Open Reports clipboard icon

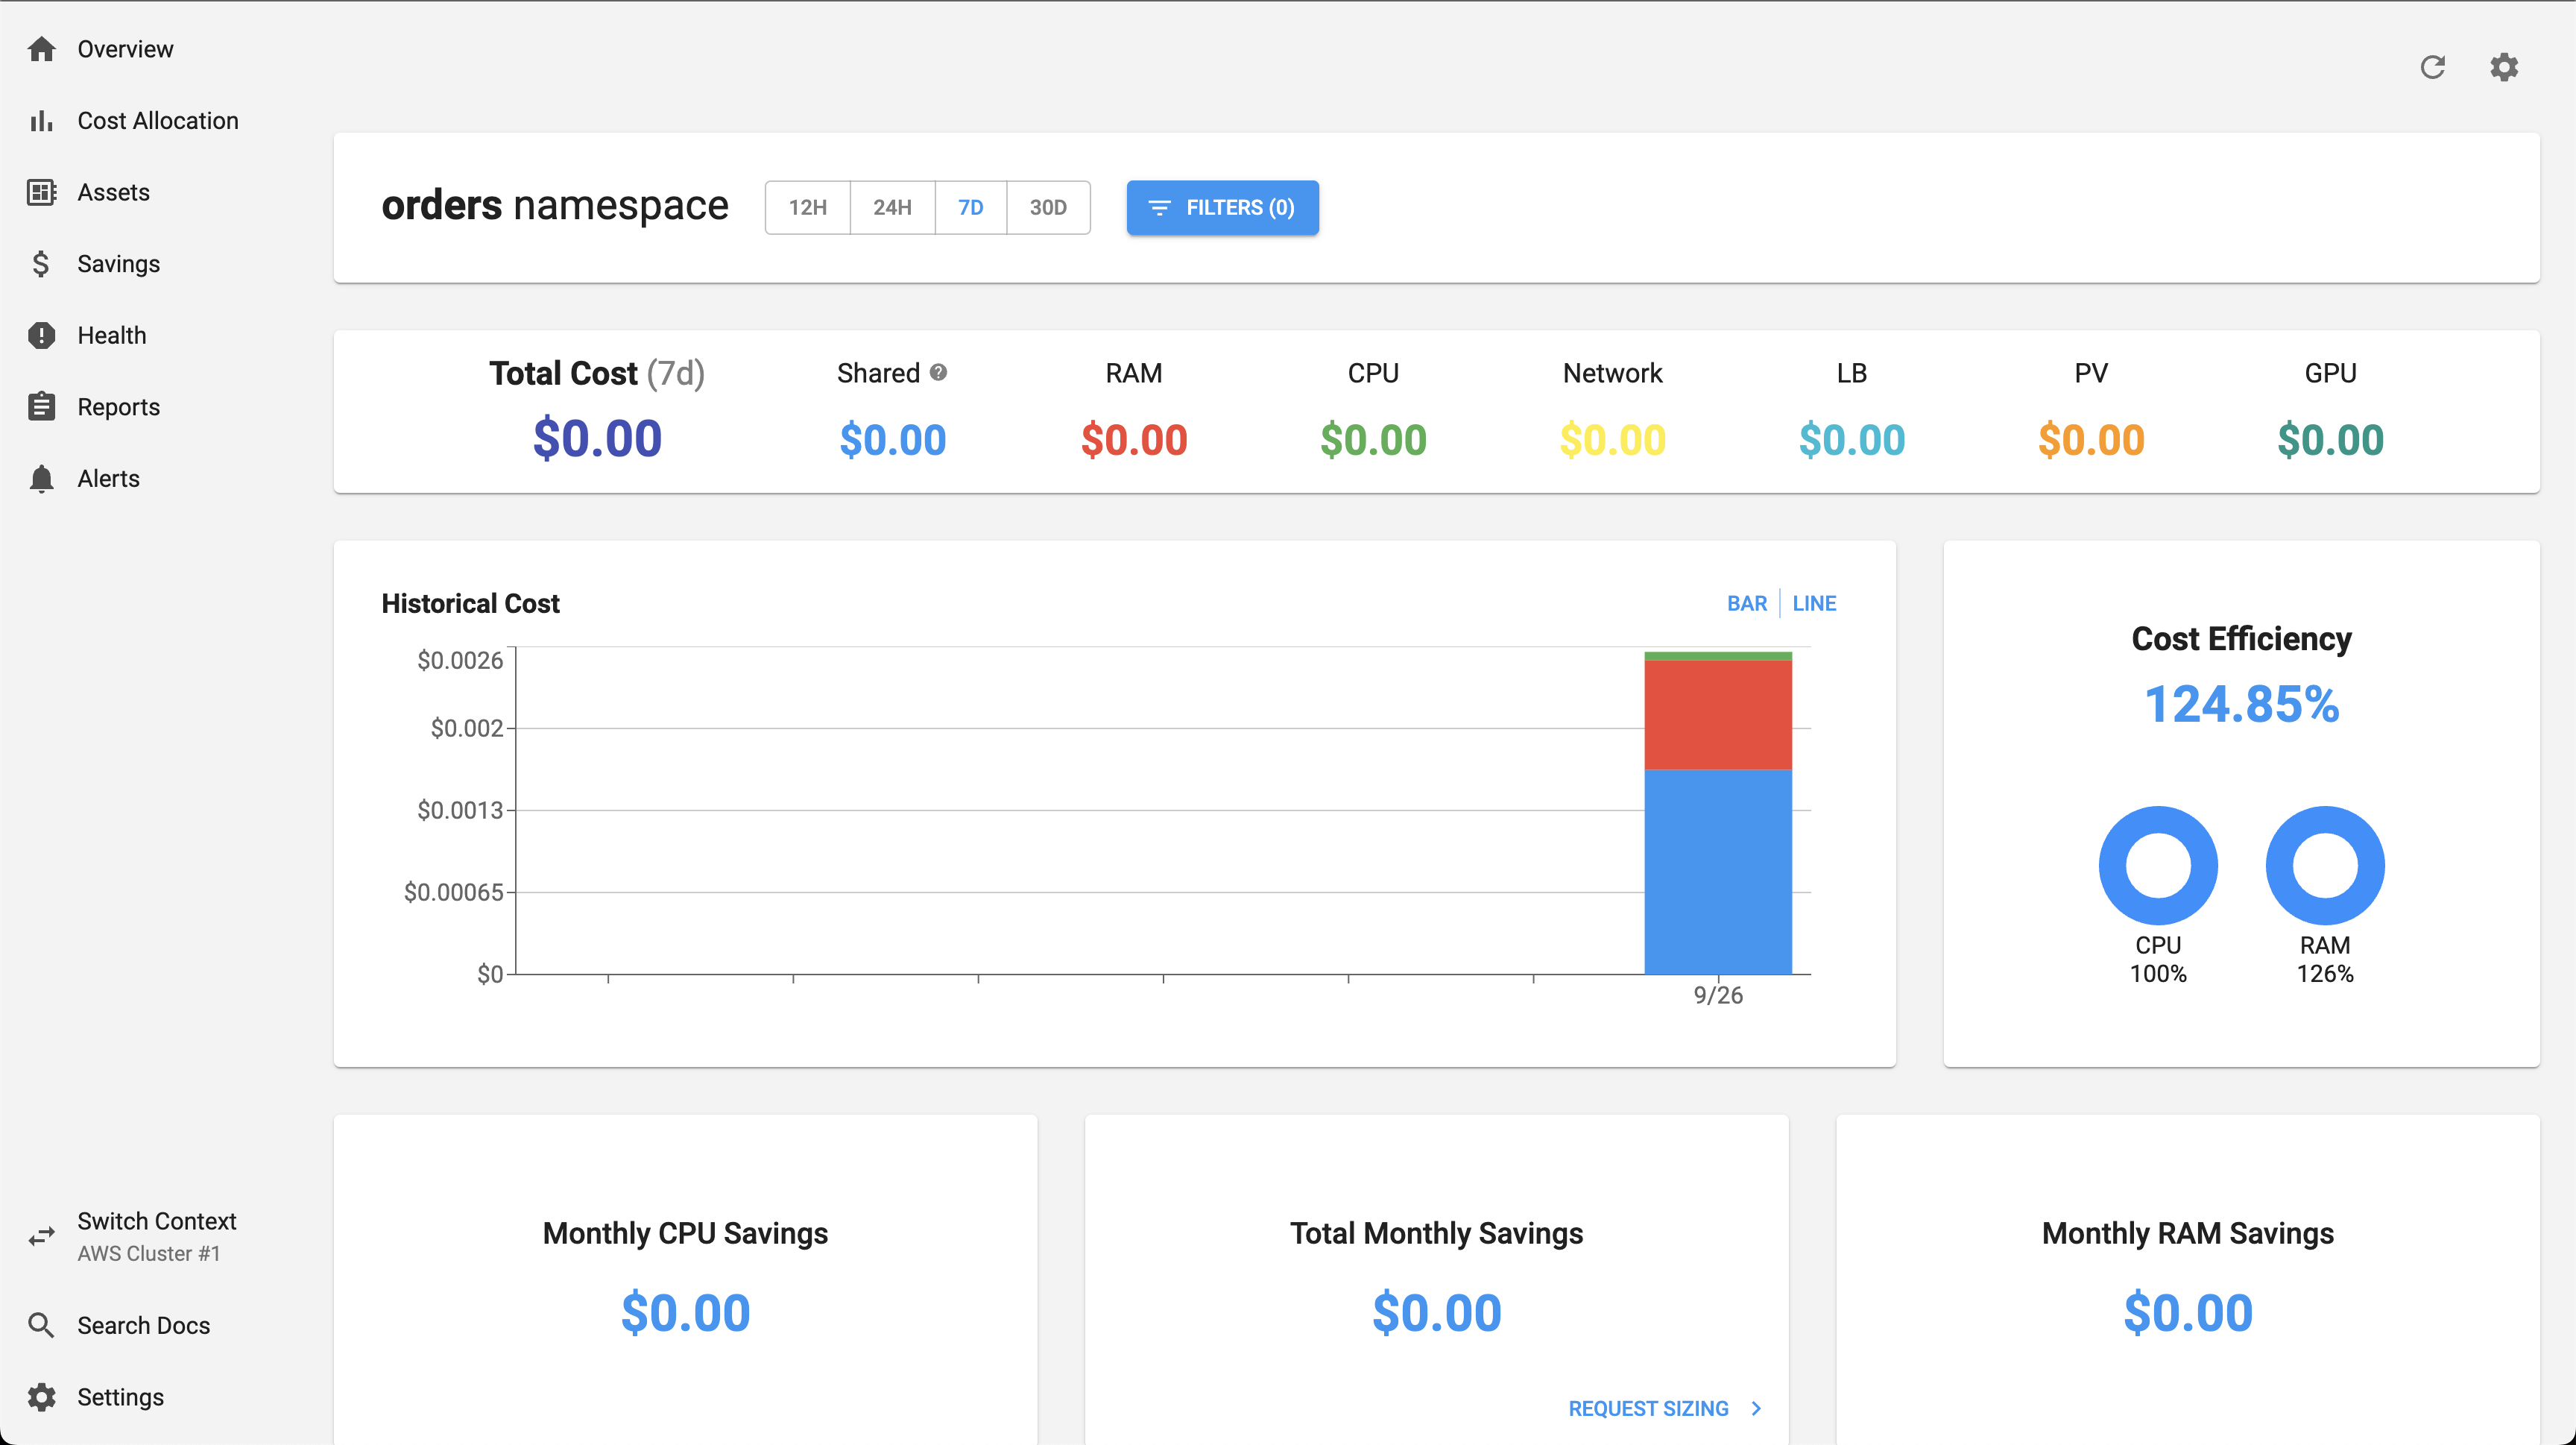click(41, 407)
